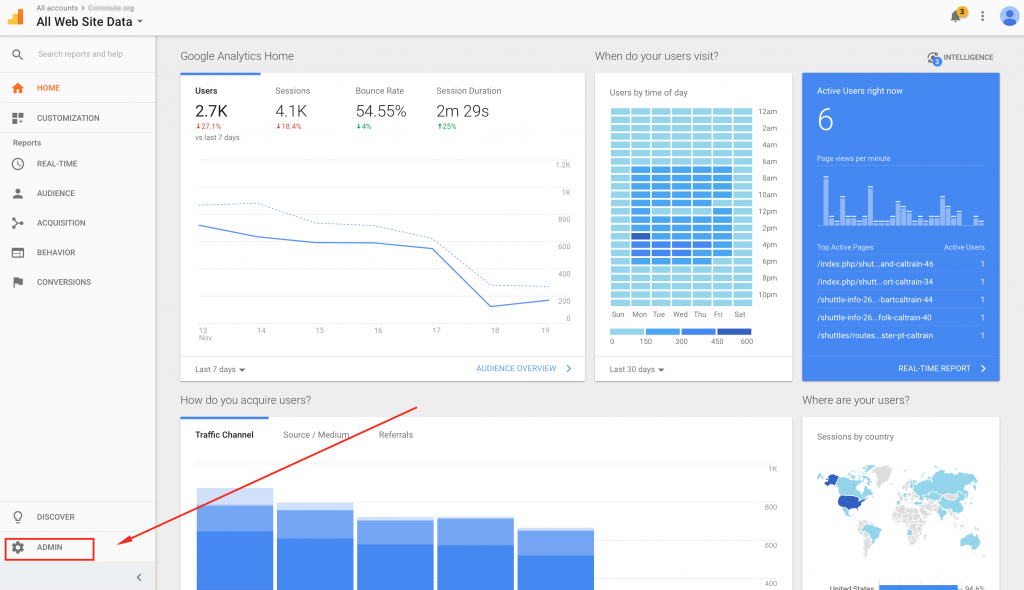Viewport: 1024px width, 590px height.
Task: Open the notifications bell icon
Action: click(957, 16)
